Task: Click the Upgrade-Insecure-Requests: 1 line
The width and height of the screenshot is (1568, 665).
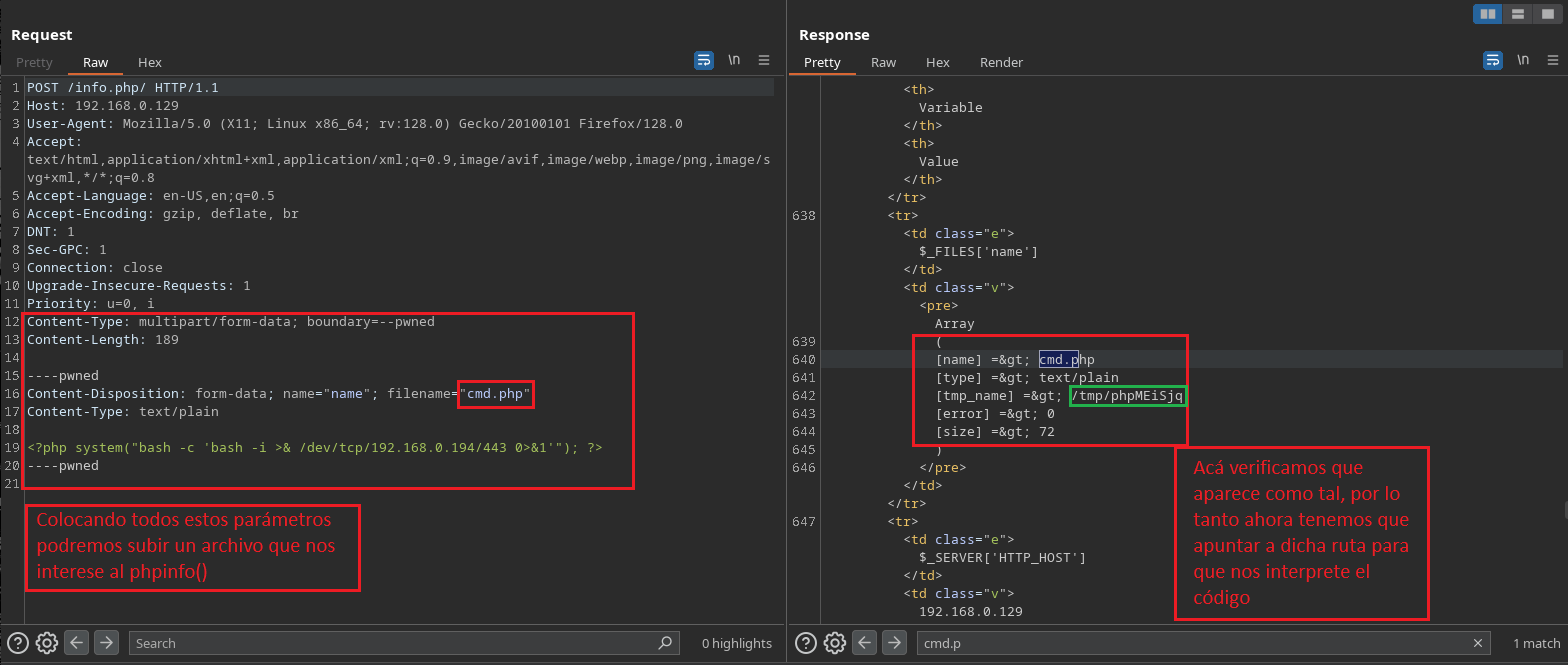Action: pyautogui.click(x=139, y=285)
